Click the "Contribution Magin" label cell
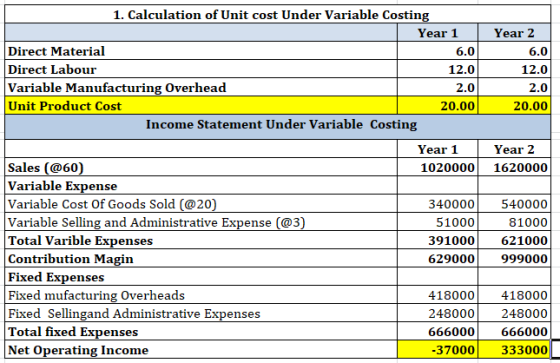 201,258
